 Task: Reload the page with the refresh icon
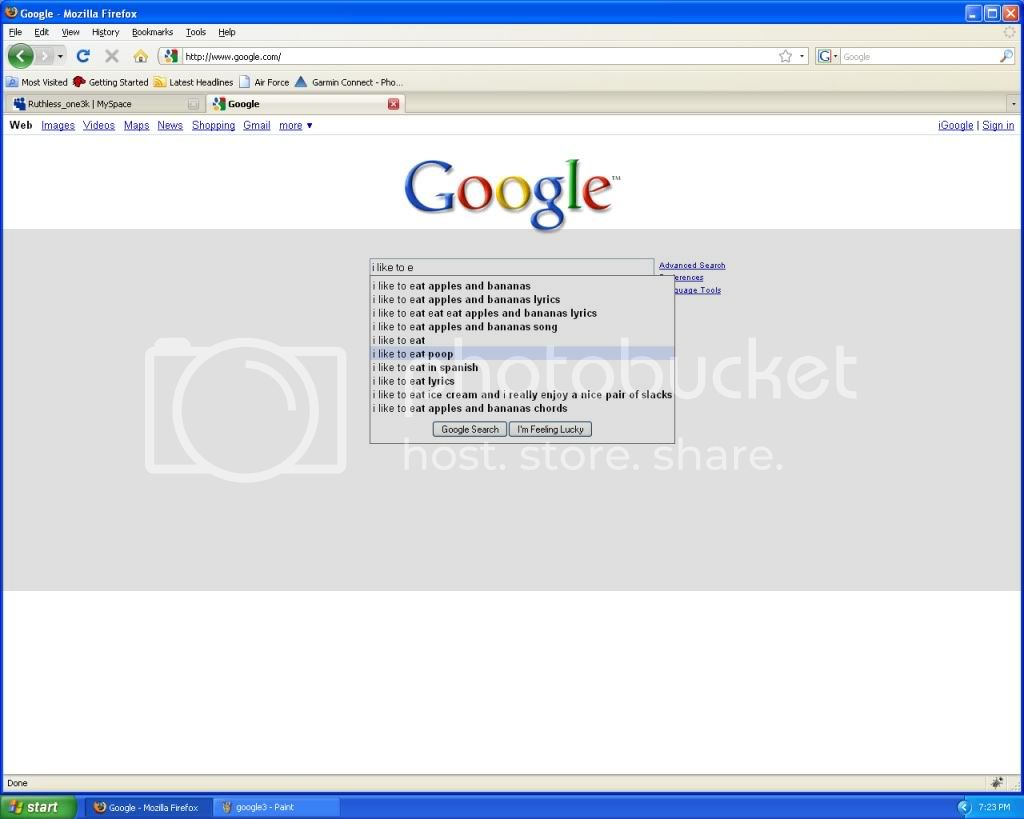pos(83,56)
